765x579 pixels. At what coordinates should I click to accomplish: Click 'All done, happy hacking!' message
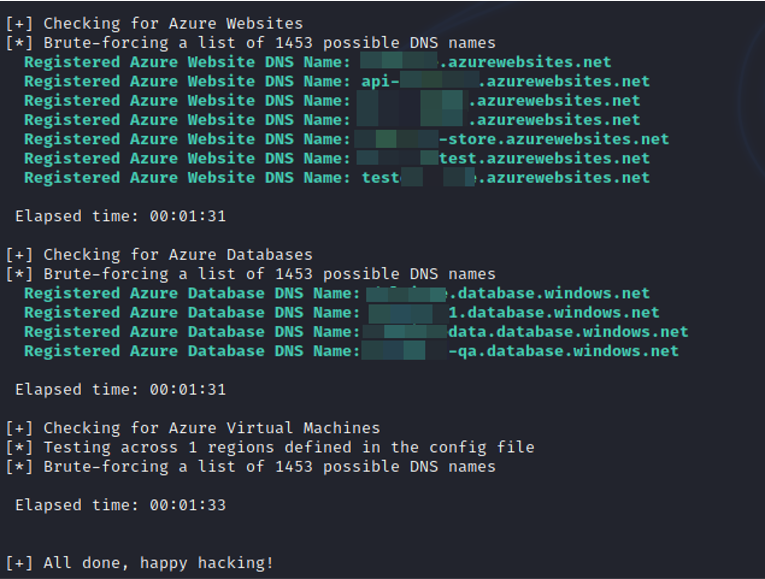coord(140,563)
